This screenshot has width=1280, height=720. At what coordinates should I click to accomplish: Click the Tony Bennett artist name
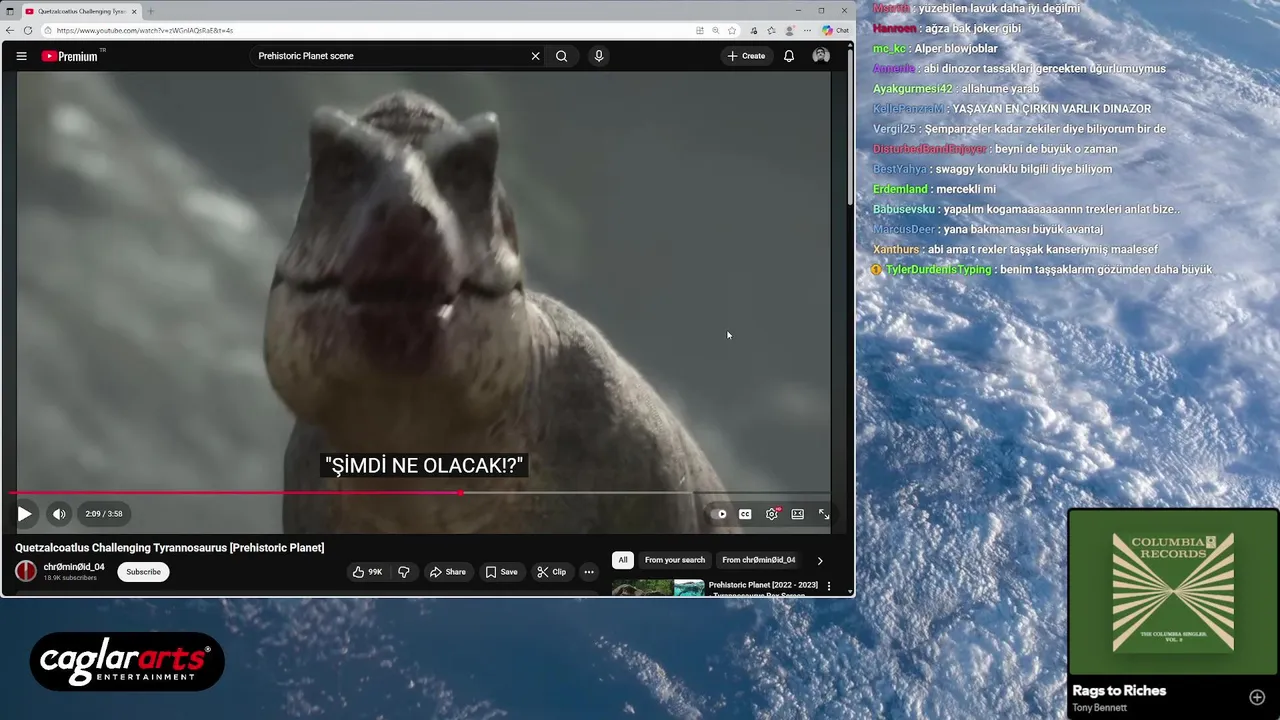click(1099, 708)
